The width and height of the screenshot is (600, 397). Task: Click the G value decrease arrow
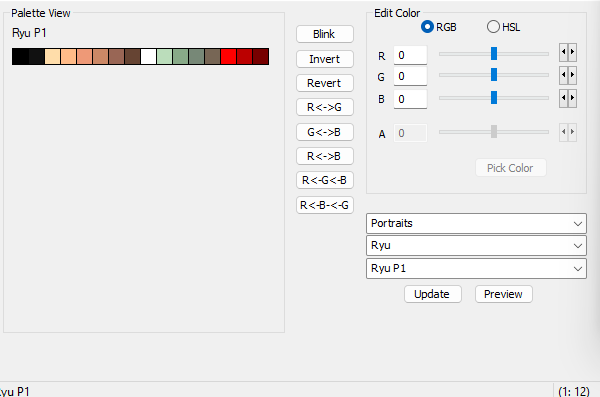[563, 75]
